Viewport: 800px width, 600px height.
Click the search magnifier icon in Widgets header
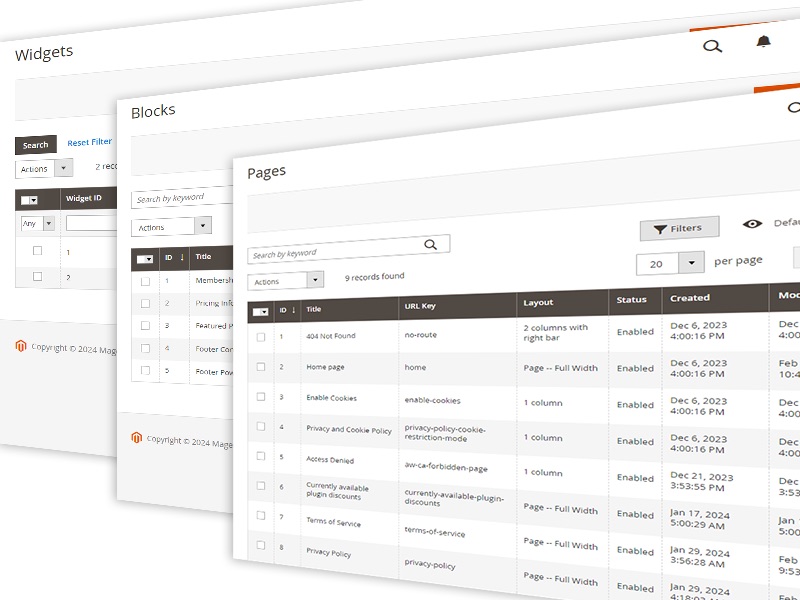pos(712,46)
